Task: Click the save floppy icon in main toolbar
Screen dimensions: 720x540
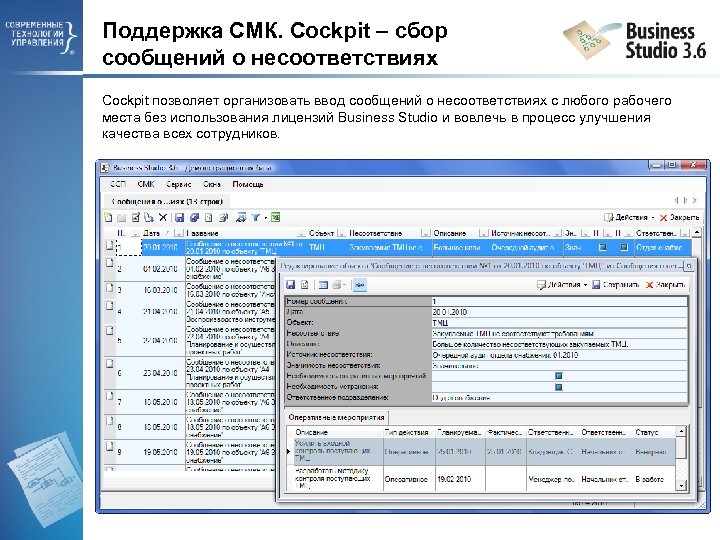Action: coord(180,218)
